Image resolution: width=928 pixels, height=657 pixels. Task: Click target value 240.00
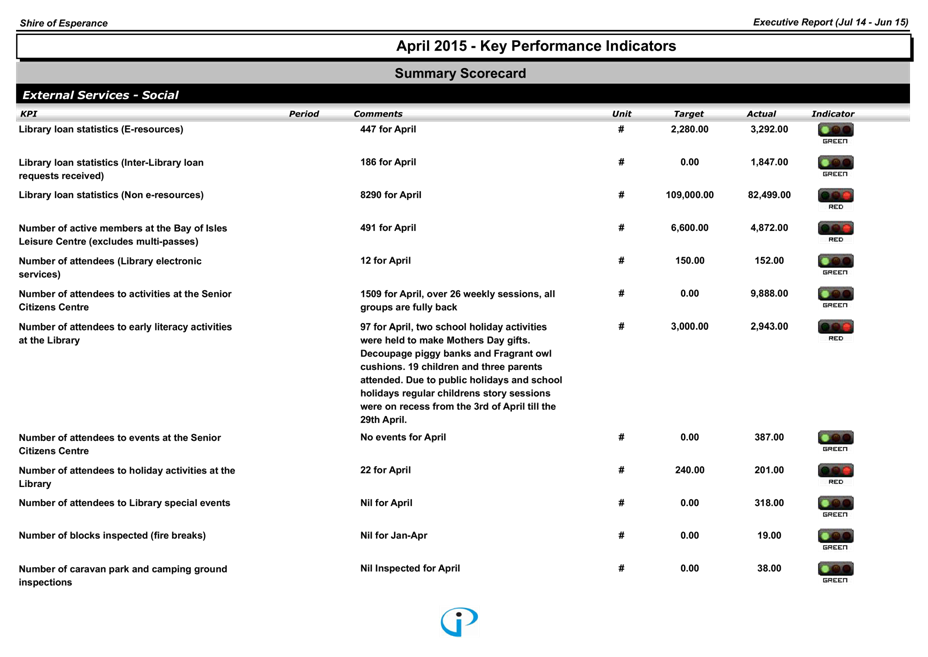(689, 470)
